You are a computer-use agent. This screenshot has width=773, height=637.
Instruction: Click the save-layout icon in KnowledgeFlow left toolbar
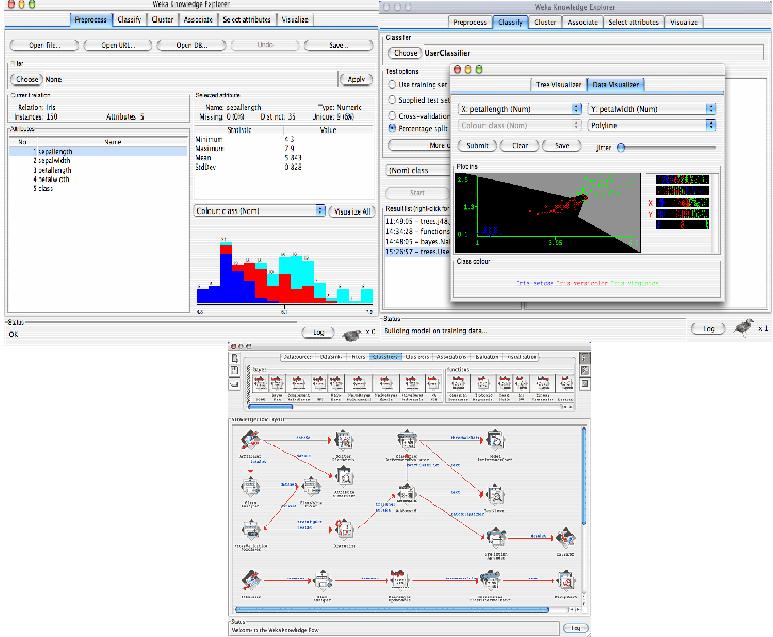[235, 370]
